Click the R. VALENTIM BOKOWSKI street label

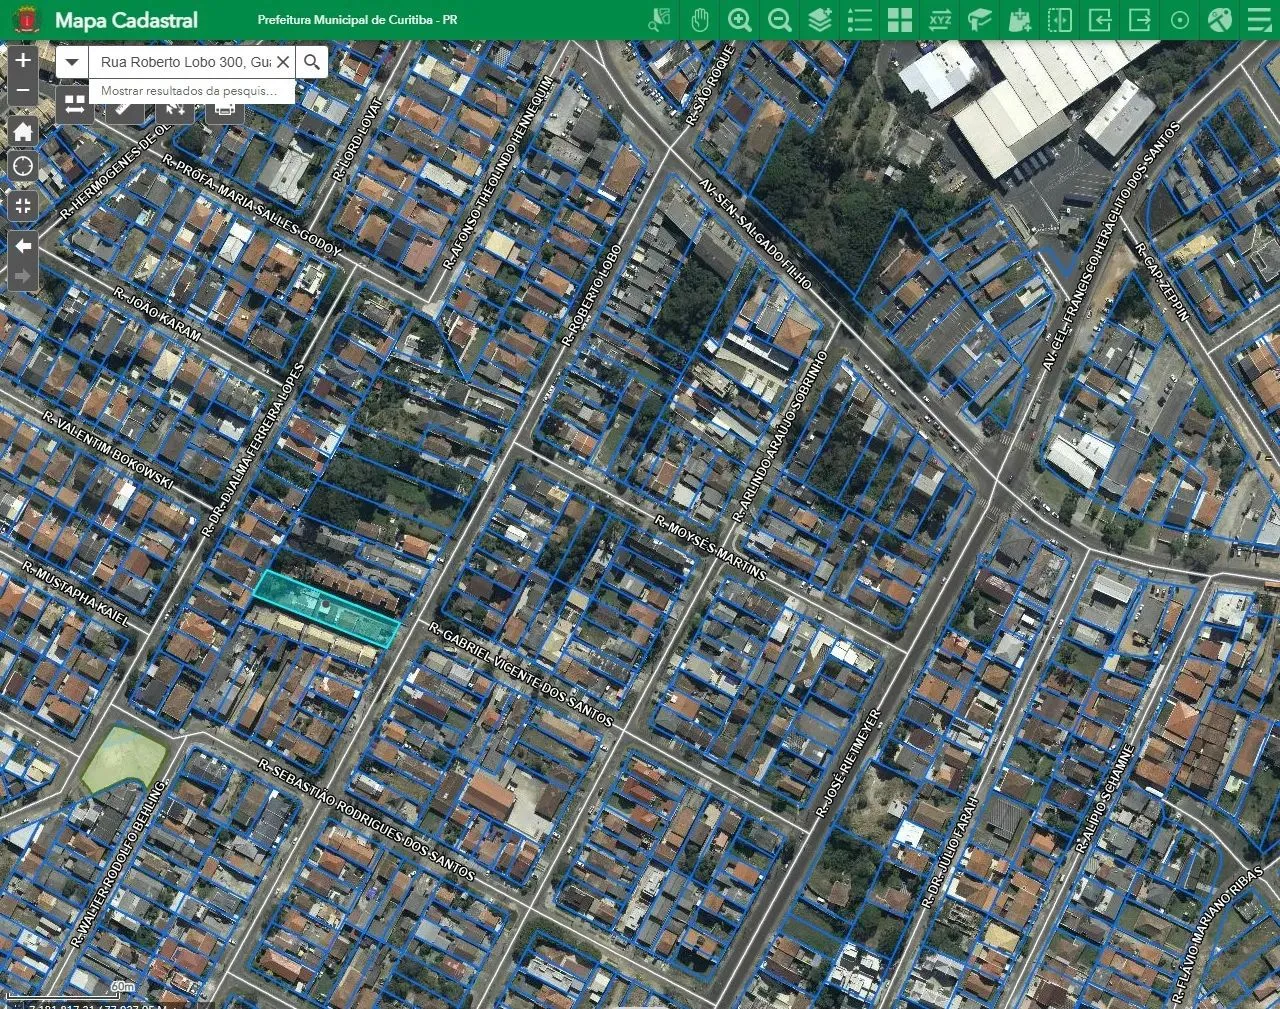click(108, 450)
